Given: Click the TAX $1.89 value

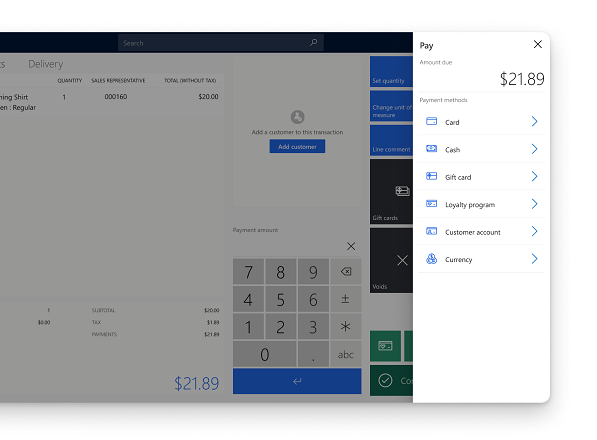Looking at the screenshot, I should pos(213,322).
